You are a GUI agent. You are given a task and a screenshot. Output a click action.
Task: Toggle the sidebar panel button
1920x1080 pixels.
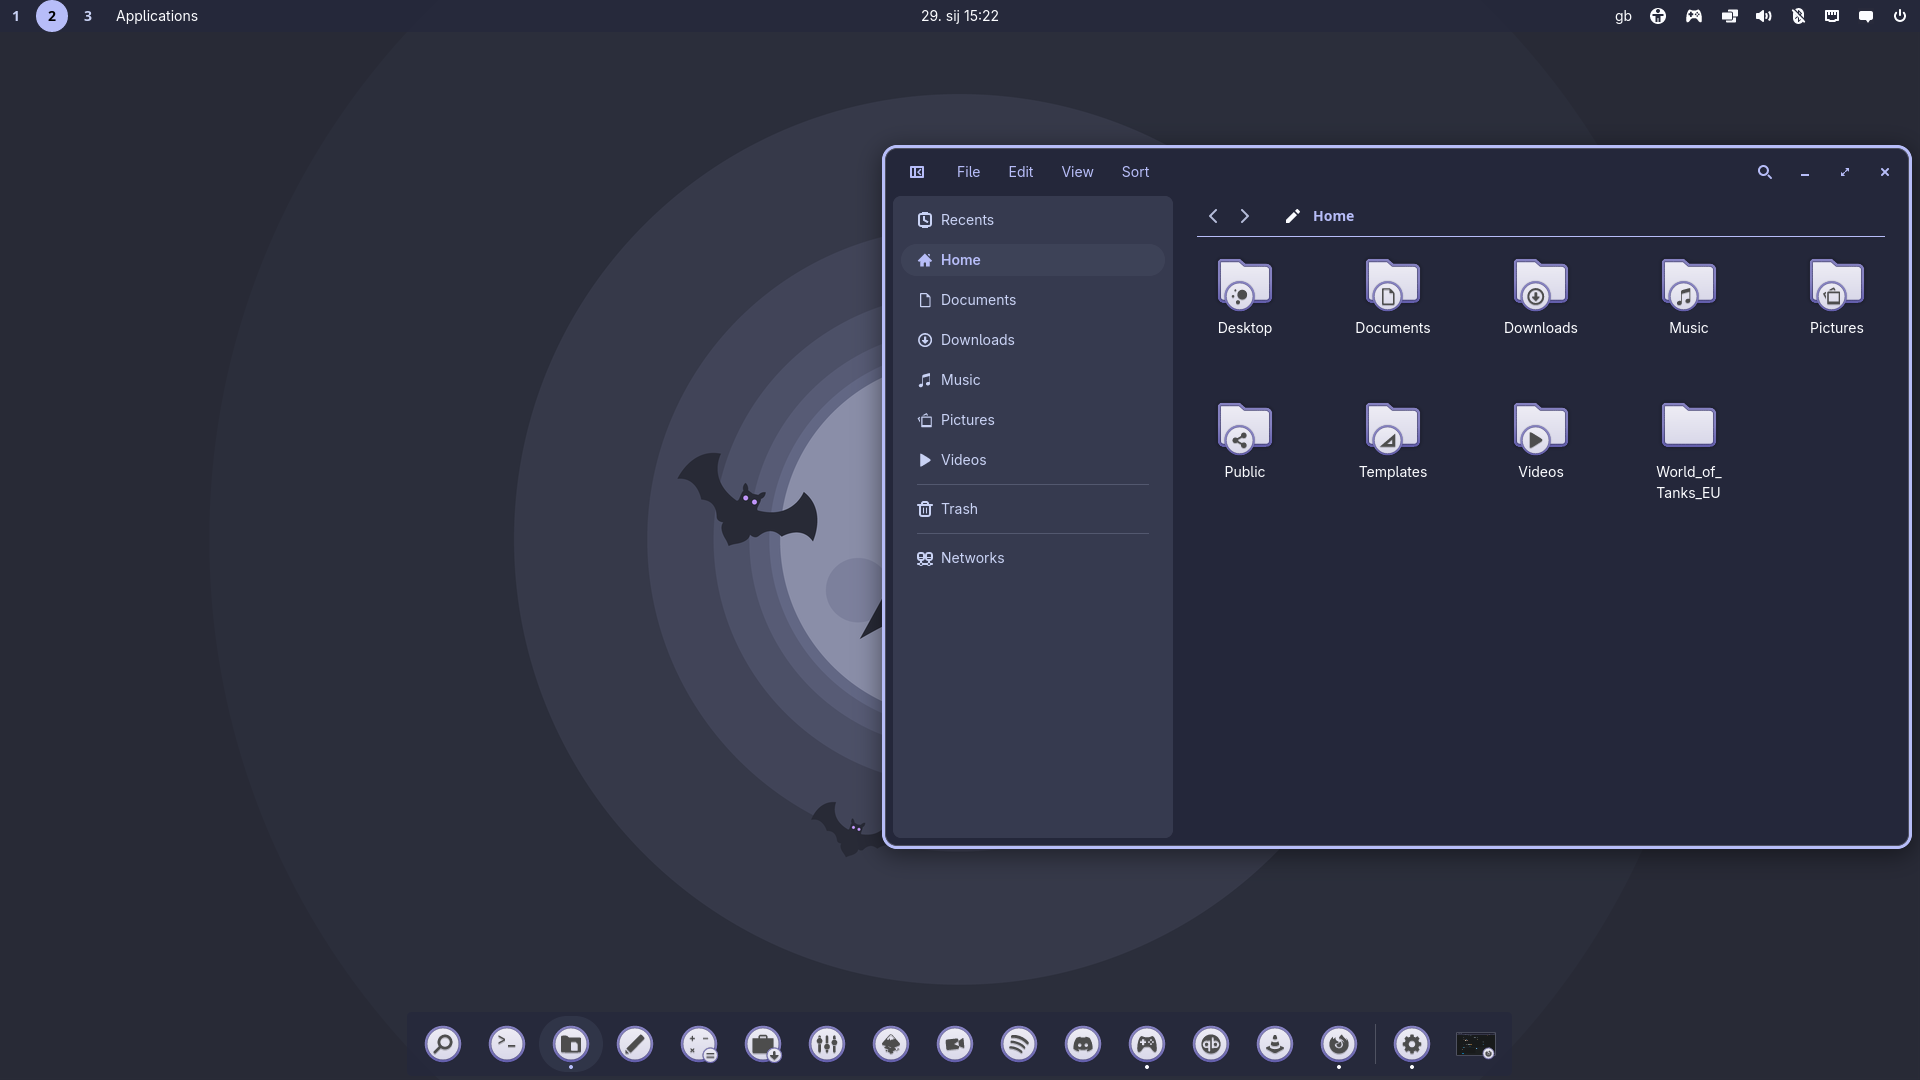click(917, 172)
